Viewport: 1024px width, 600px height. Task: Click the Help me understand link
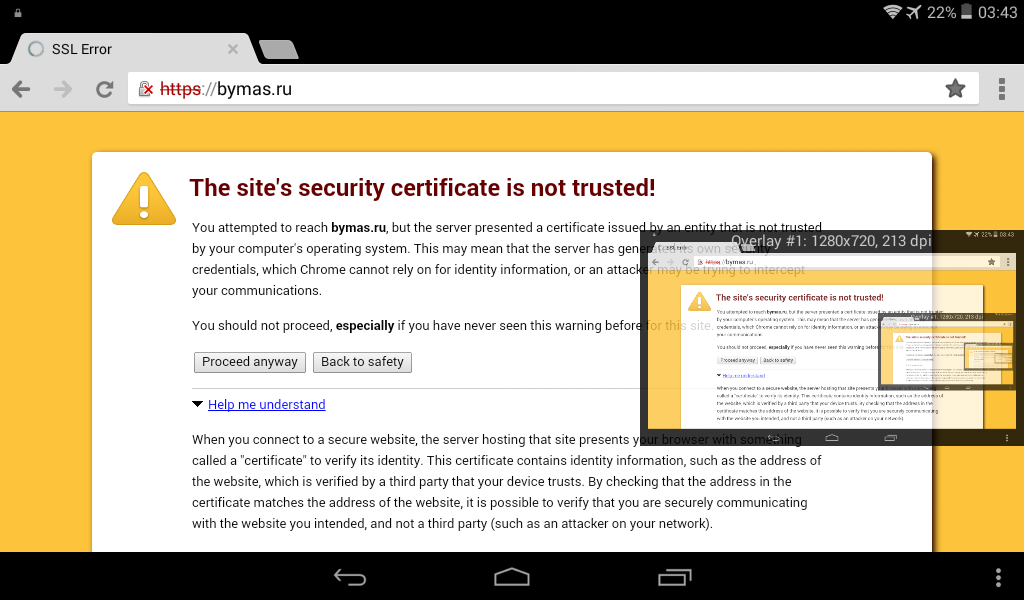266,405
